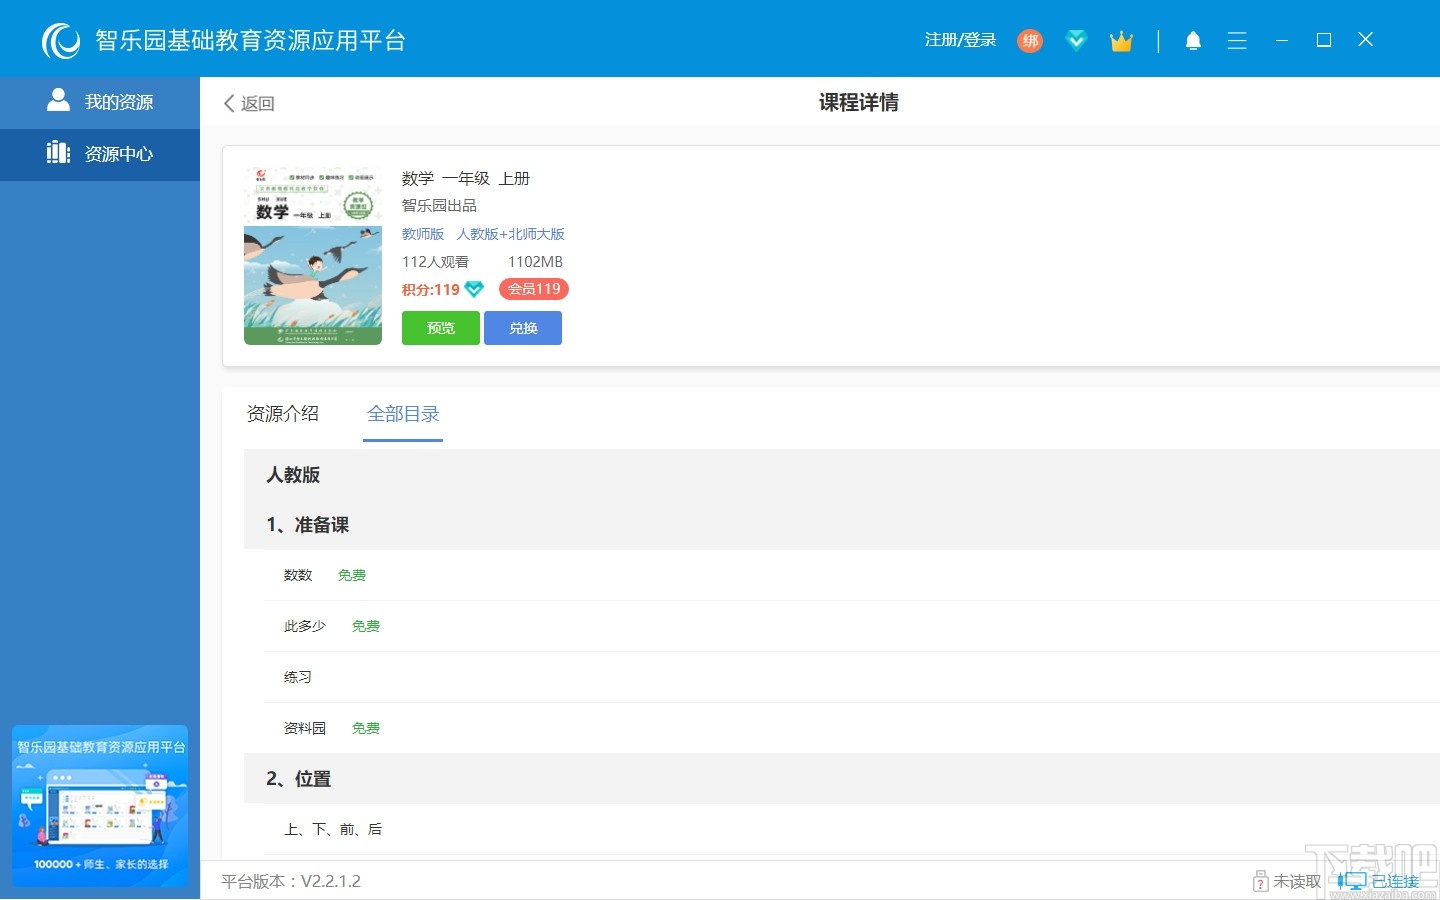The width and height of the screenshot is (1440, 900).
Task: Expand the 2、位置 section
Action: pos(297,778)
